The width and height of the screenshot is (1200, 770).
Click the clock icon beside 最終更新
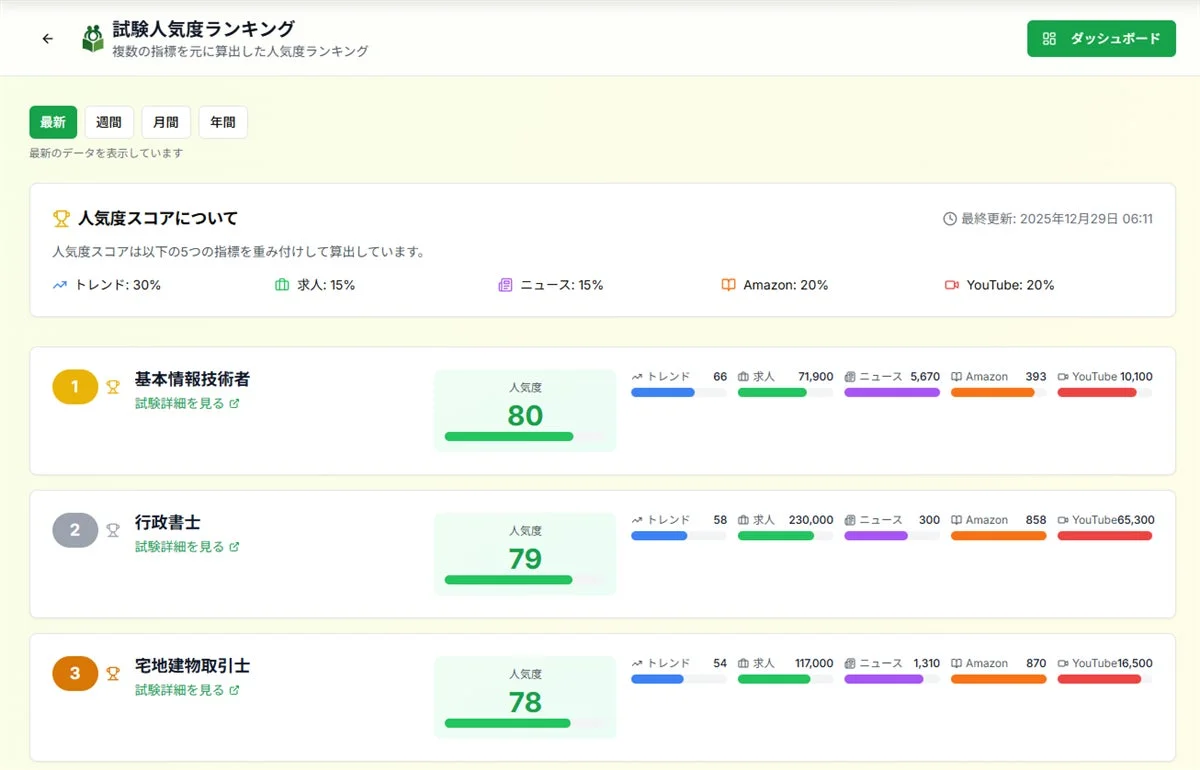[951, 218]
